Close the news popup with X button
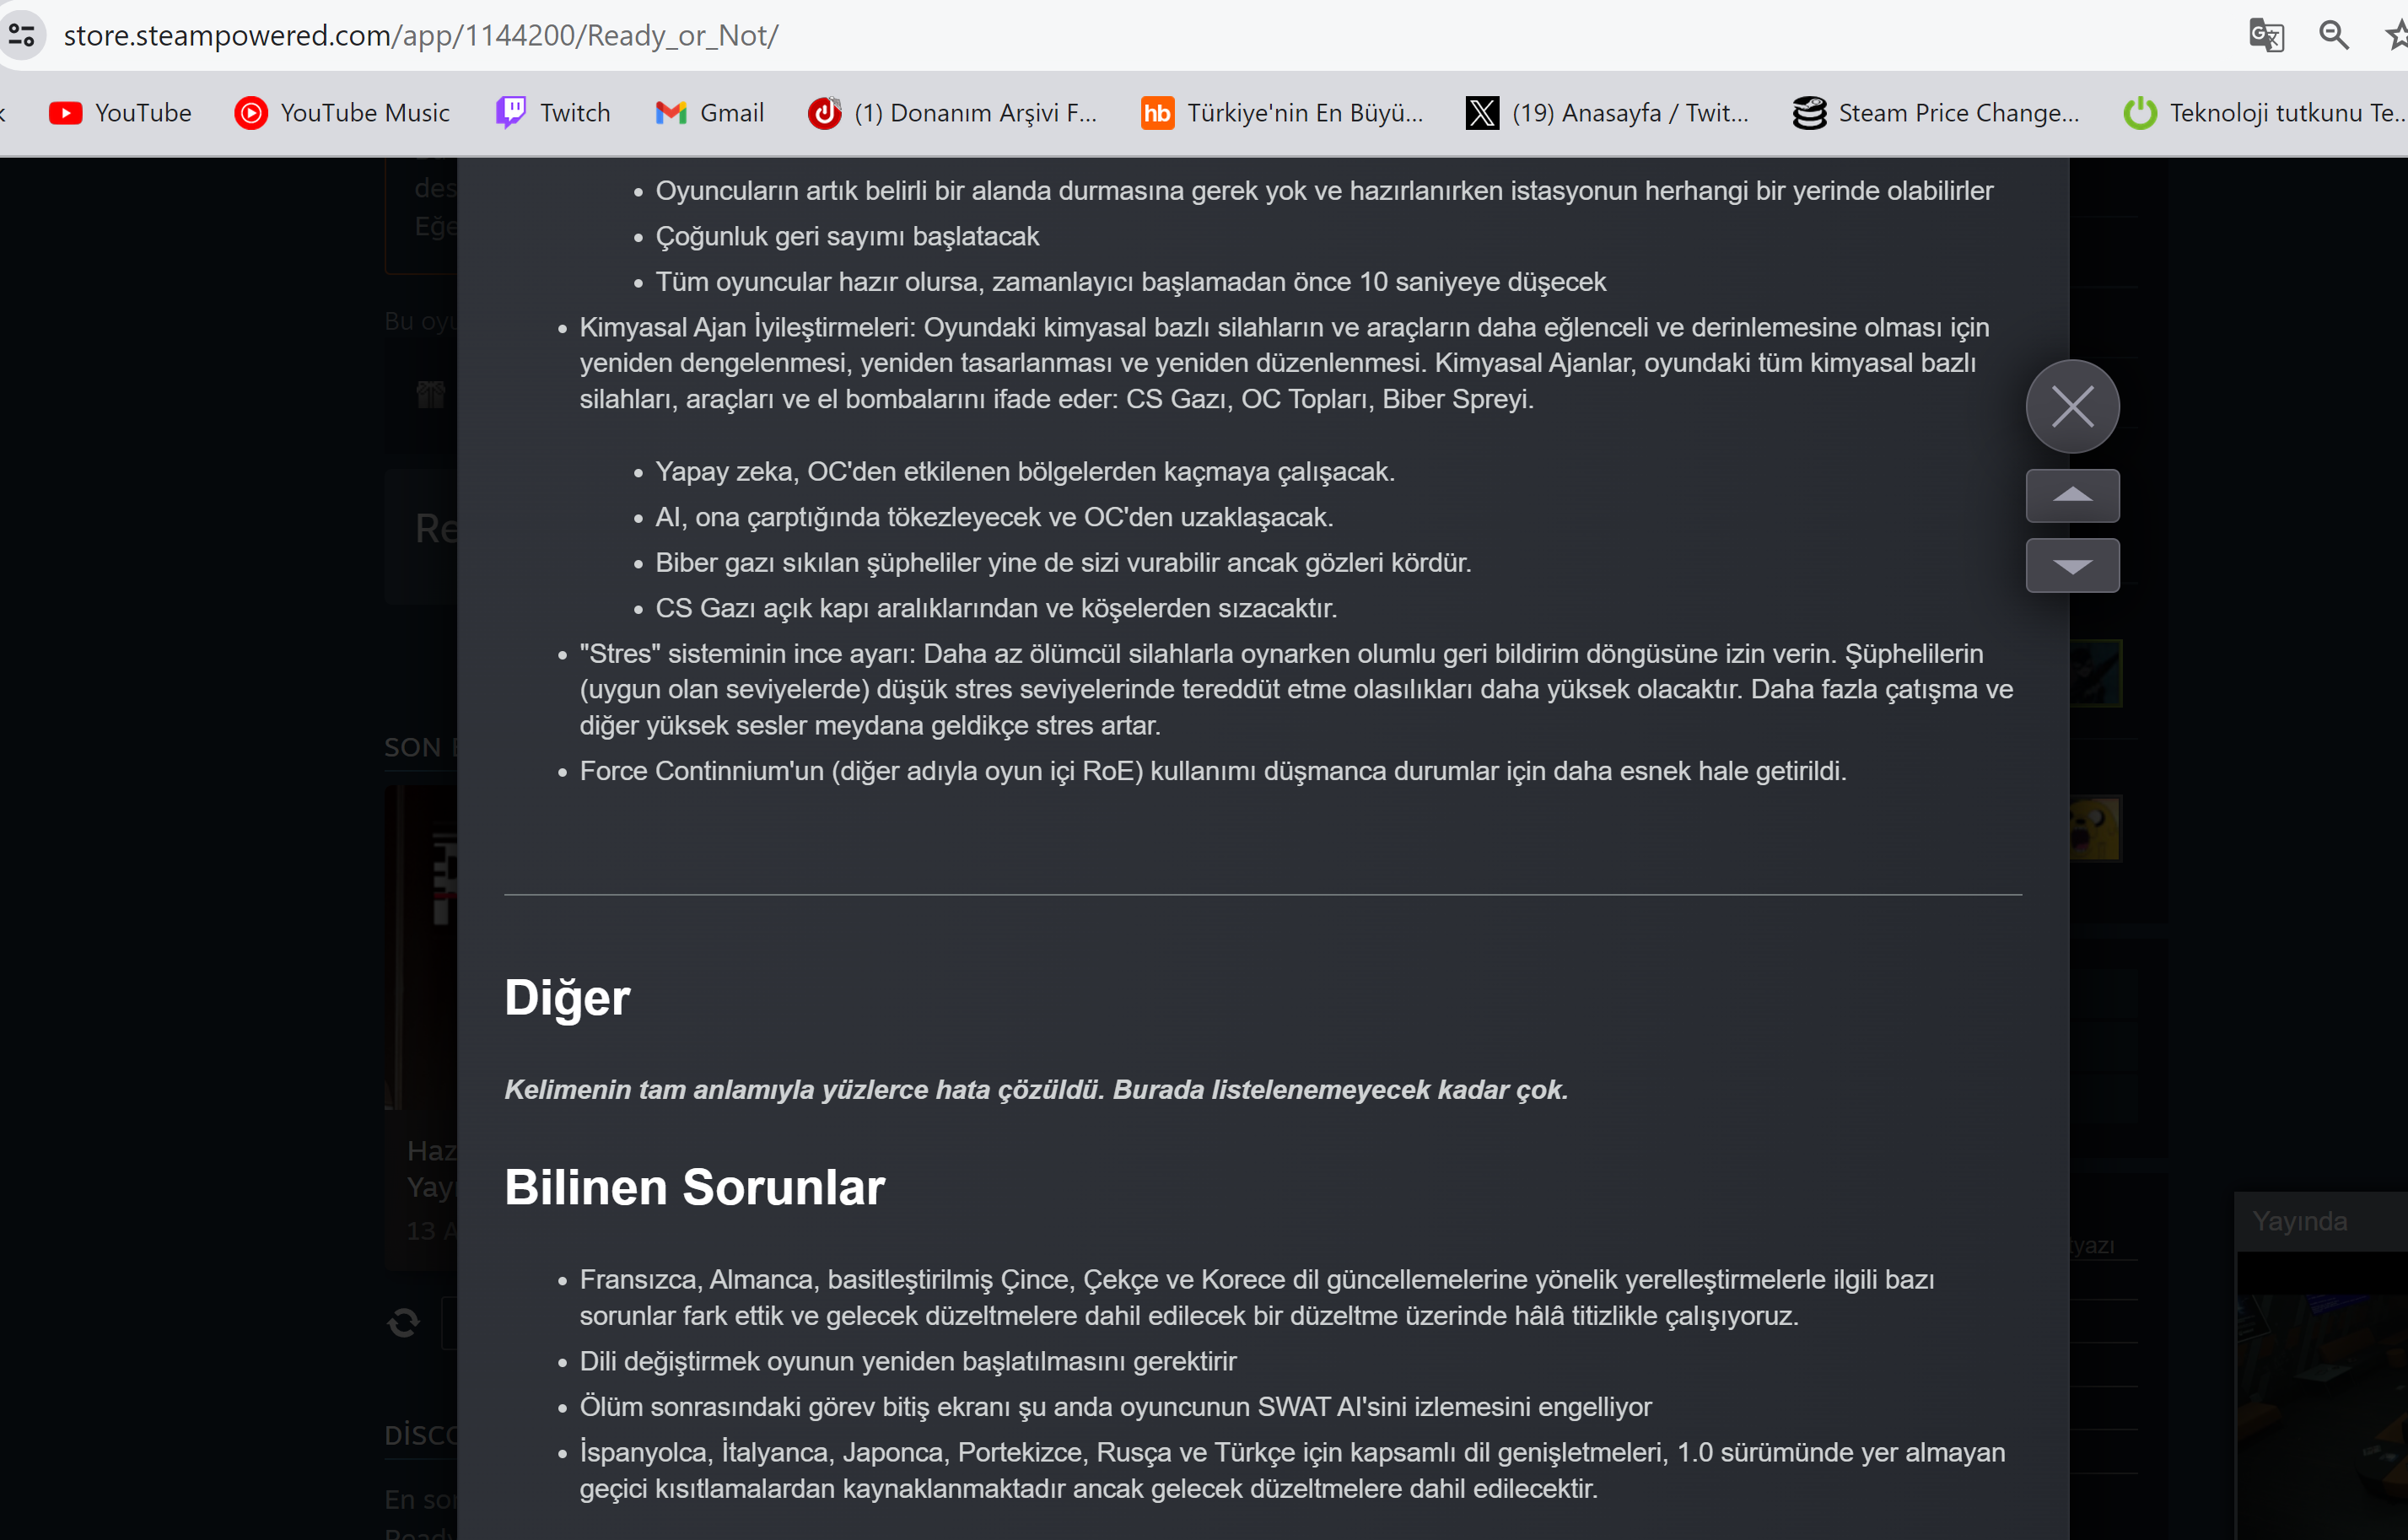This screenshot has width=2408, height=1540. [2072, 406]
